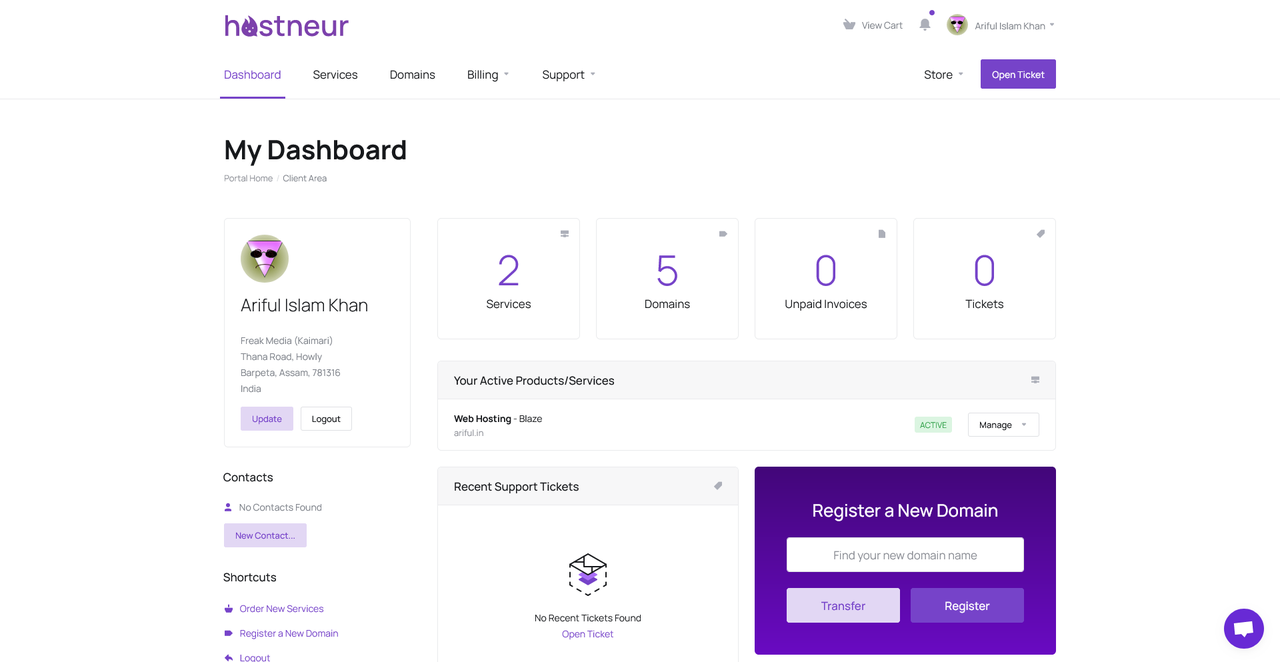
Task: Click the ACTIVE status badge
Action: (x=933, y=425)
